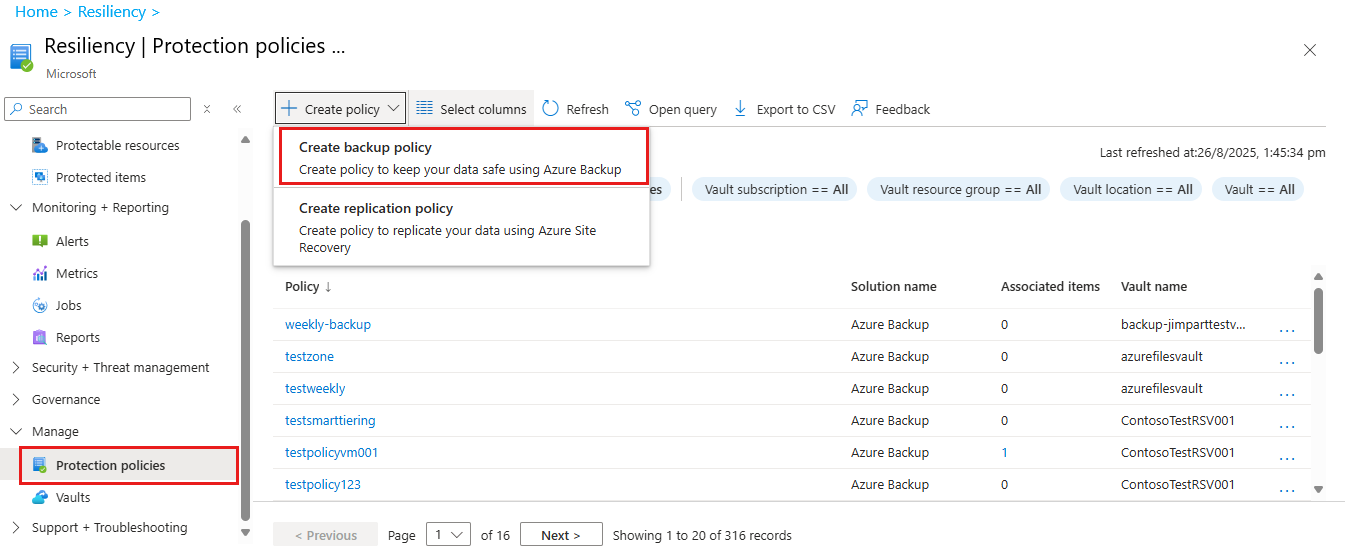
Task: Open Vault resource group == All filter
Action: [x=958, y=189]
